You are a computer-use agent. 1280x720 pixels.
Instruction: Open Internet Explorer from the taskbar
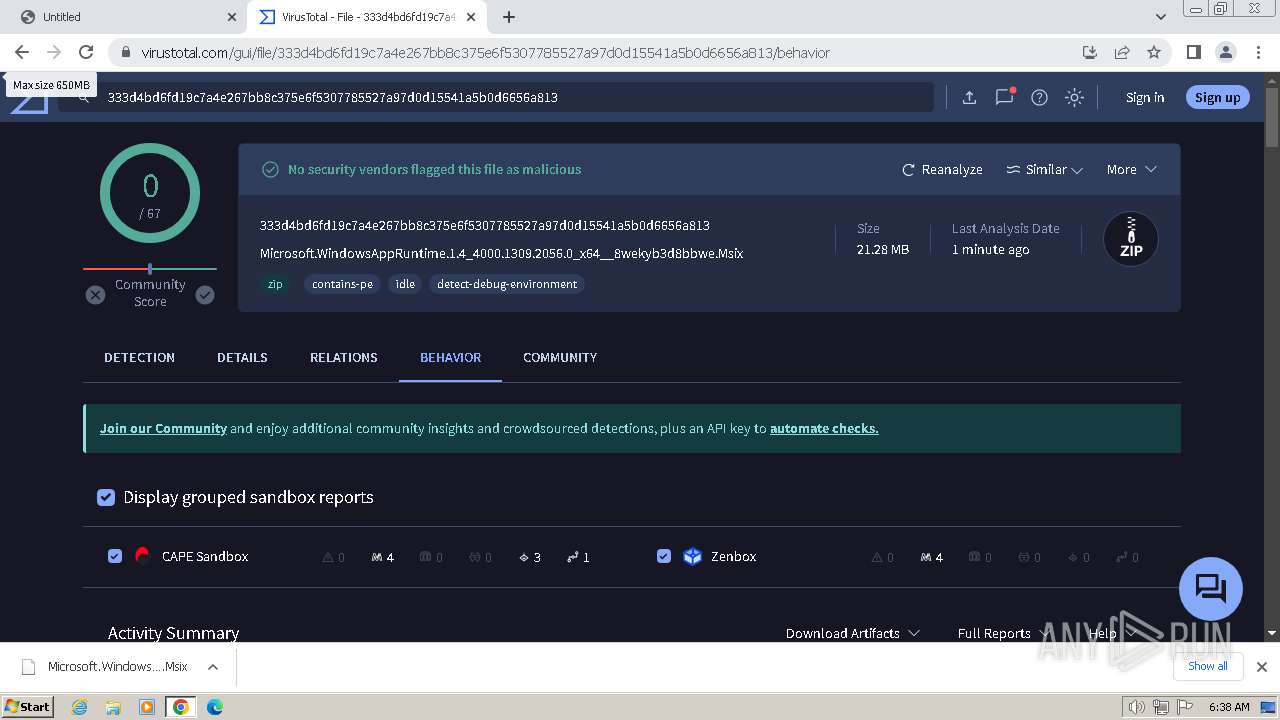click(x=79, y=707)
